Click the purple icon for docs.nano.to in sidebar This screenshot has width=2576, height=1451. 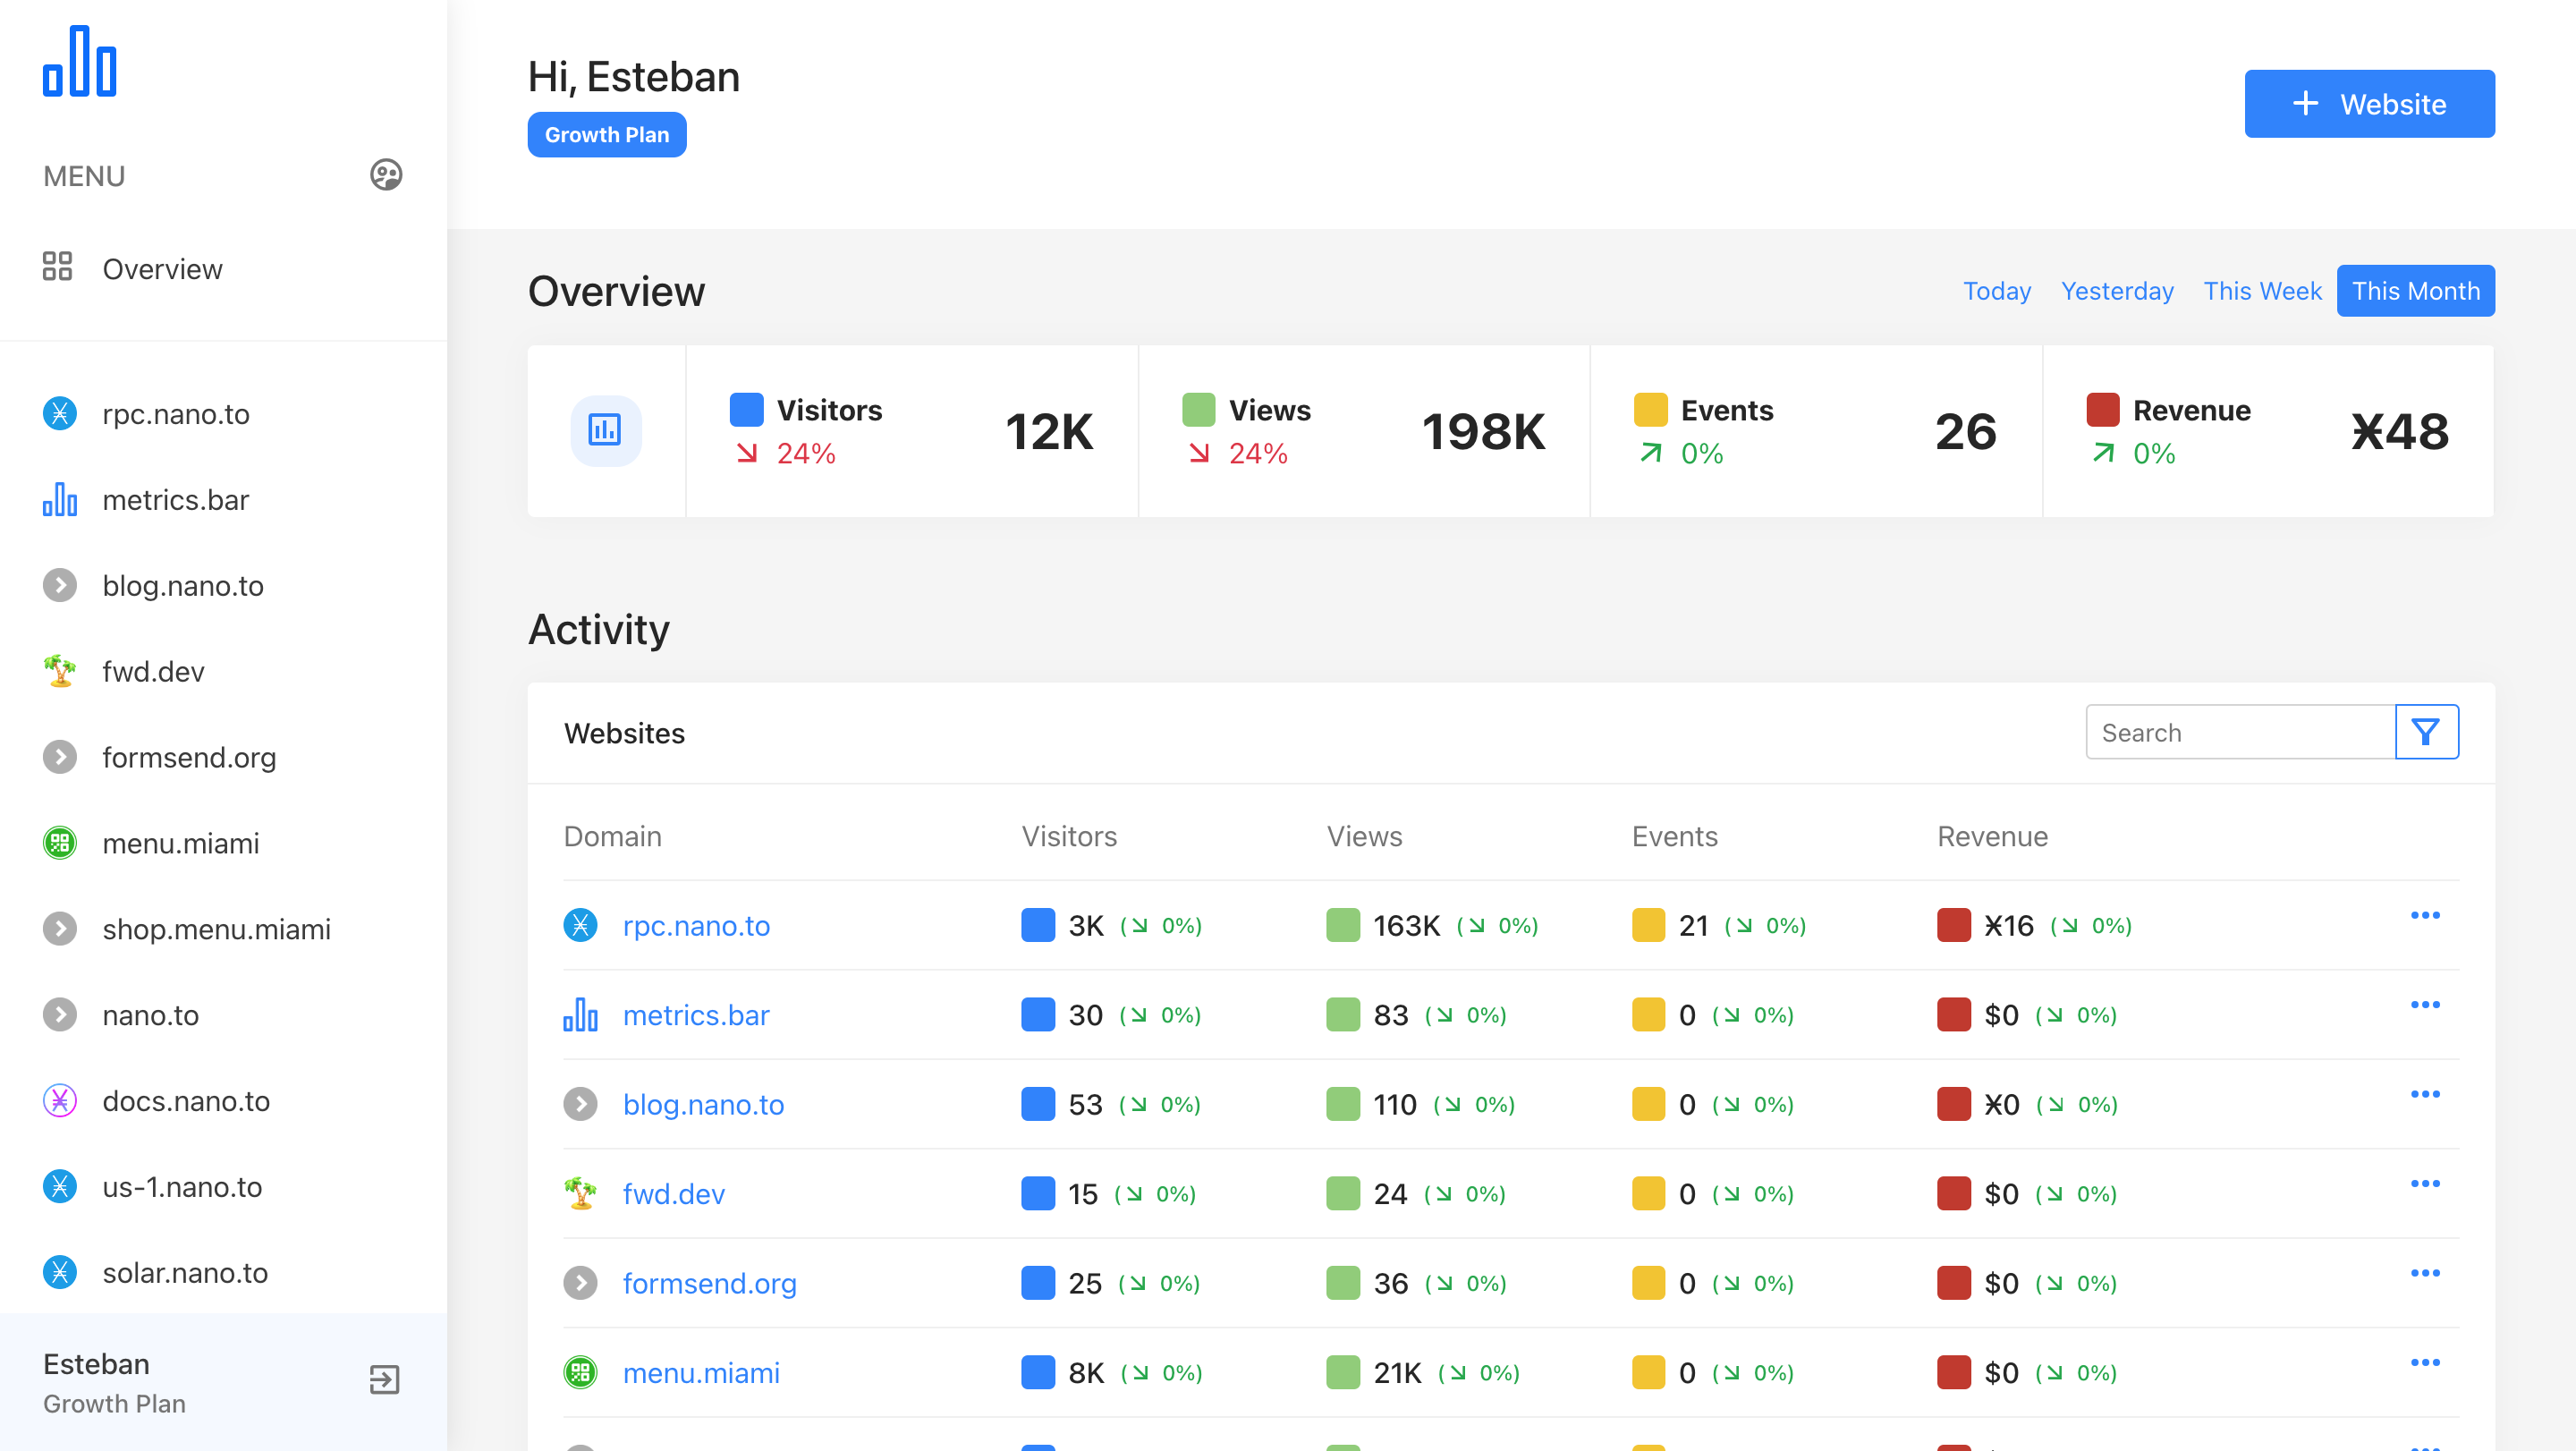pyautogui.click(x=60, y=1101)
